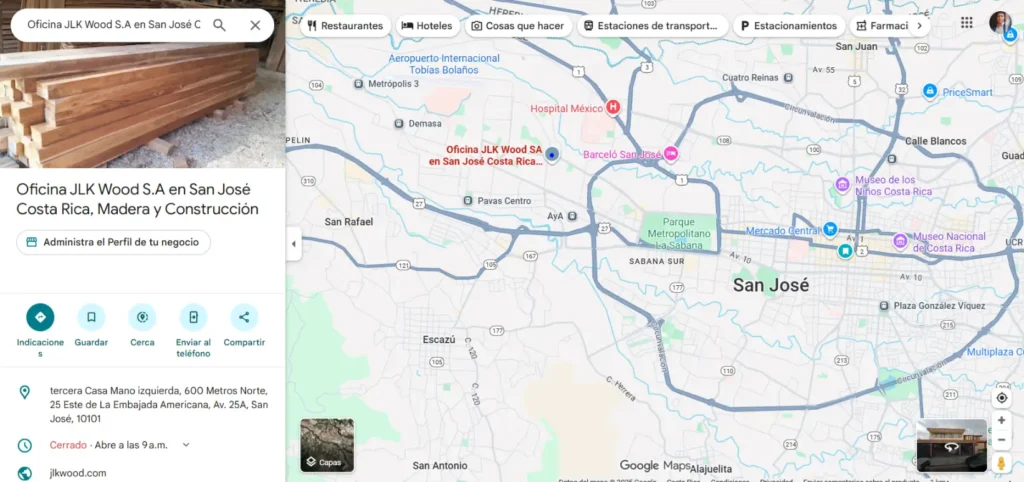This screenshot has height=482, width=1024.
Task: Search nearby with the Cerca icon
Action: 142,317
